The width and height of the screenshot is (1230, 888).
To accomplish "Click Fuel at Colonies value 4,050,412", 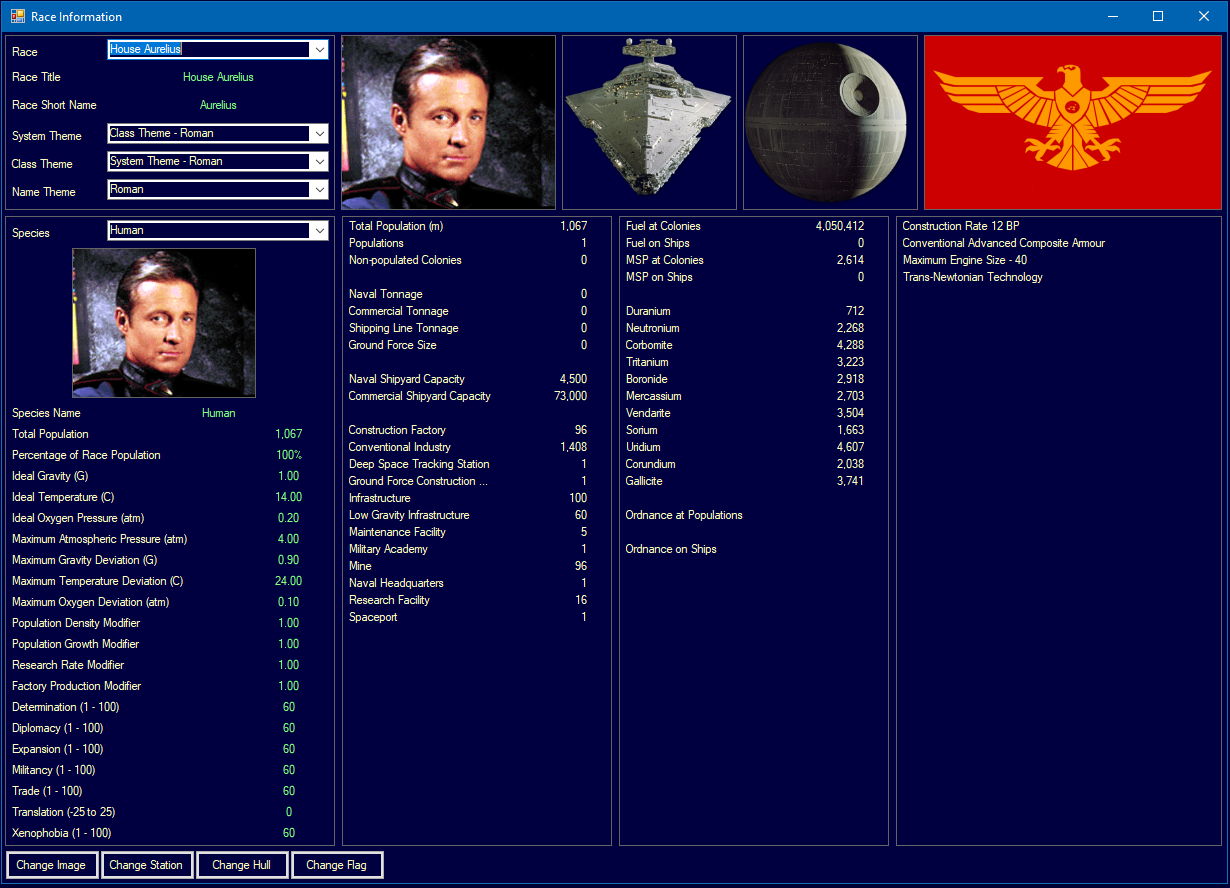I will (840, 226).
